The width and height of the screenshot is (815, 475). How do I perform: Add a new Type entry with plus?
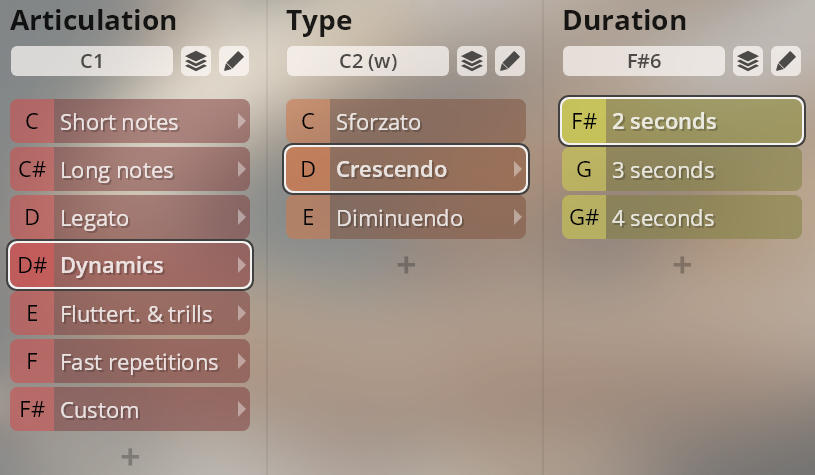(406, 265)
